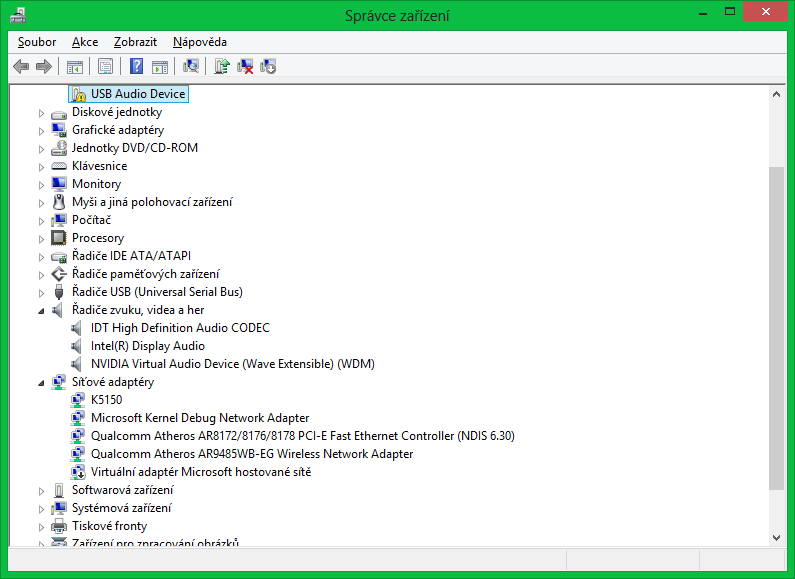Click the vertical scrollbar thumb
795x579 pixels.
point(776,328)
